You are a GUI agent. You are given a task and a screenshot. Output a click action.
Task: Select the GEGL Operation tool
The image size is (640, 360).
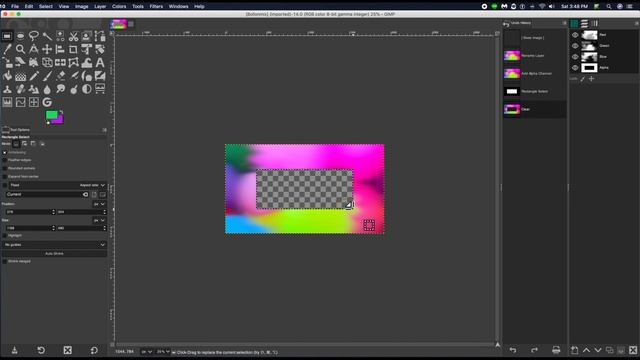[x=47, y=102]
